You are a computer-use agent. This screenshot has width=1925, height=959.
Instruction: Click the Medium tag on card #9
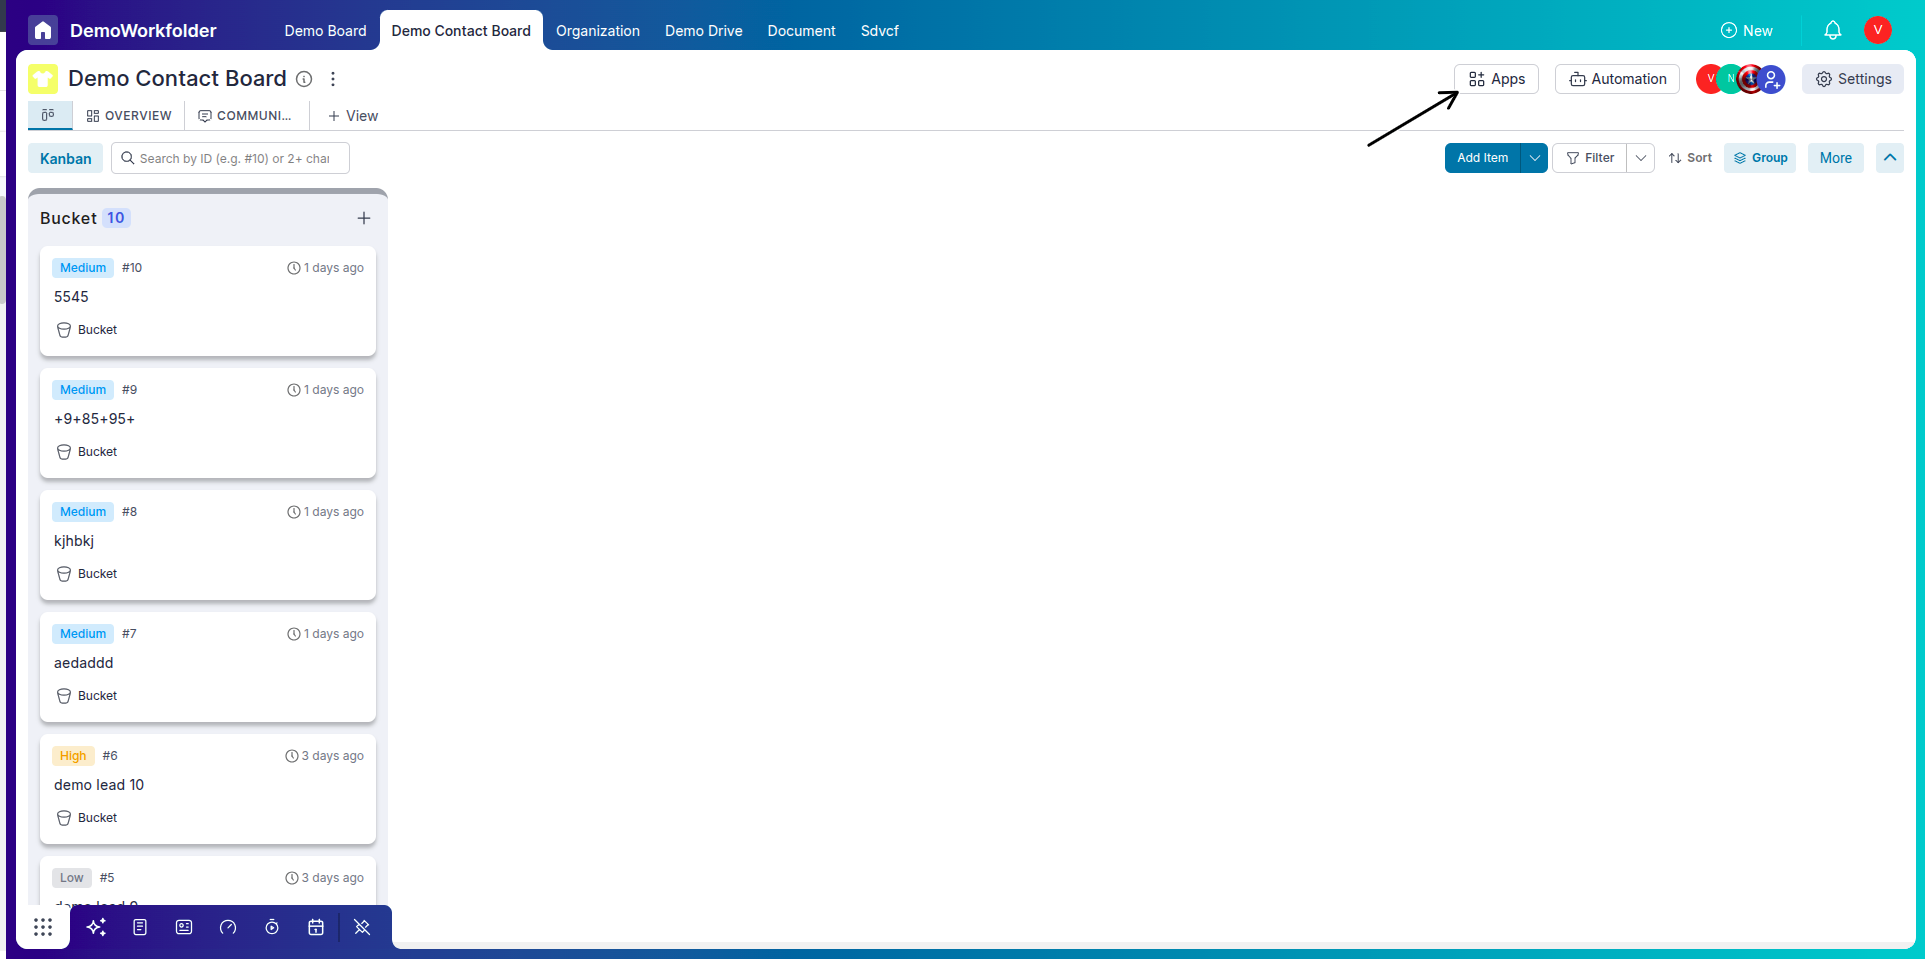click(83, 390)
